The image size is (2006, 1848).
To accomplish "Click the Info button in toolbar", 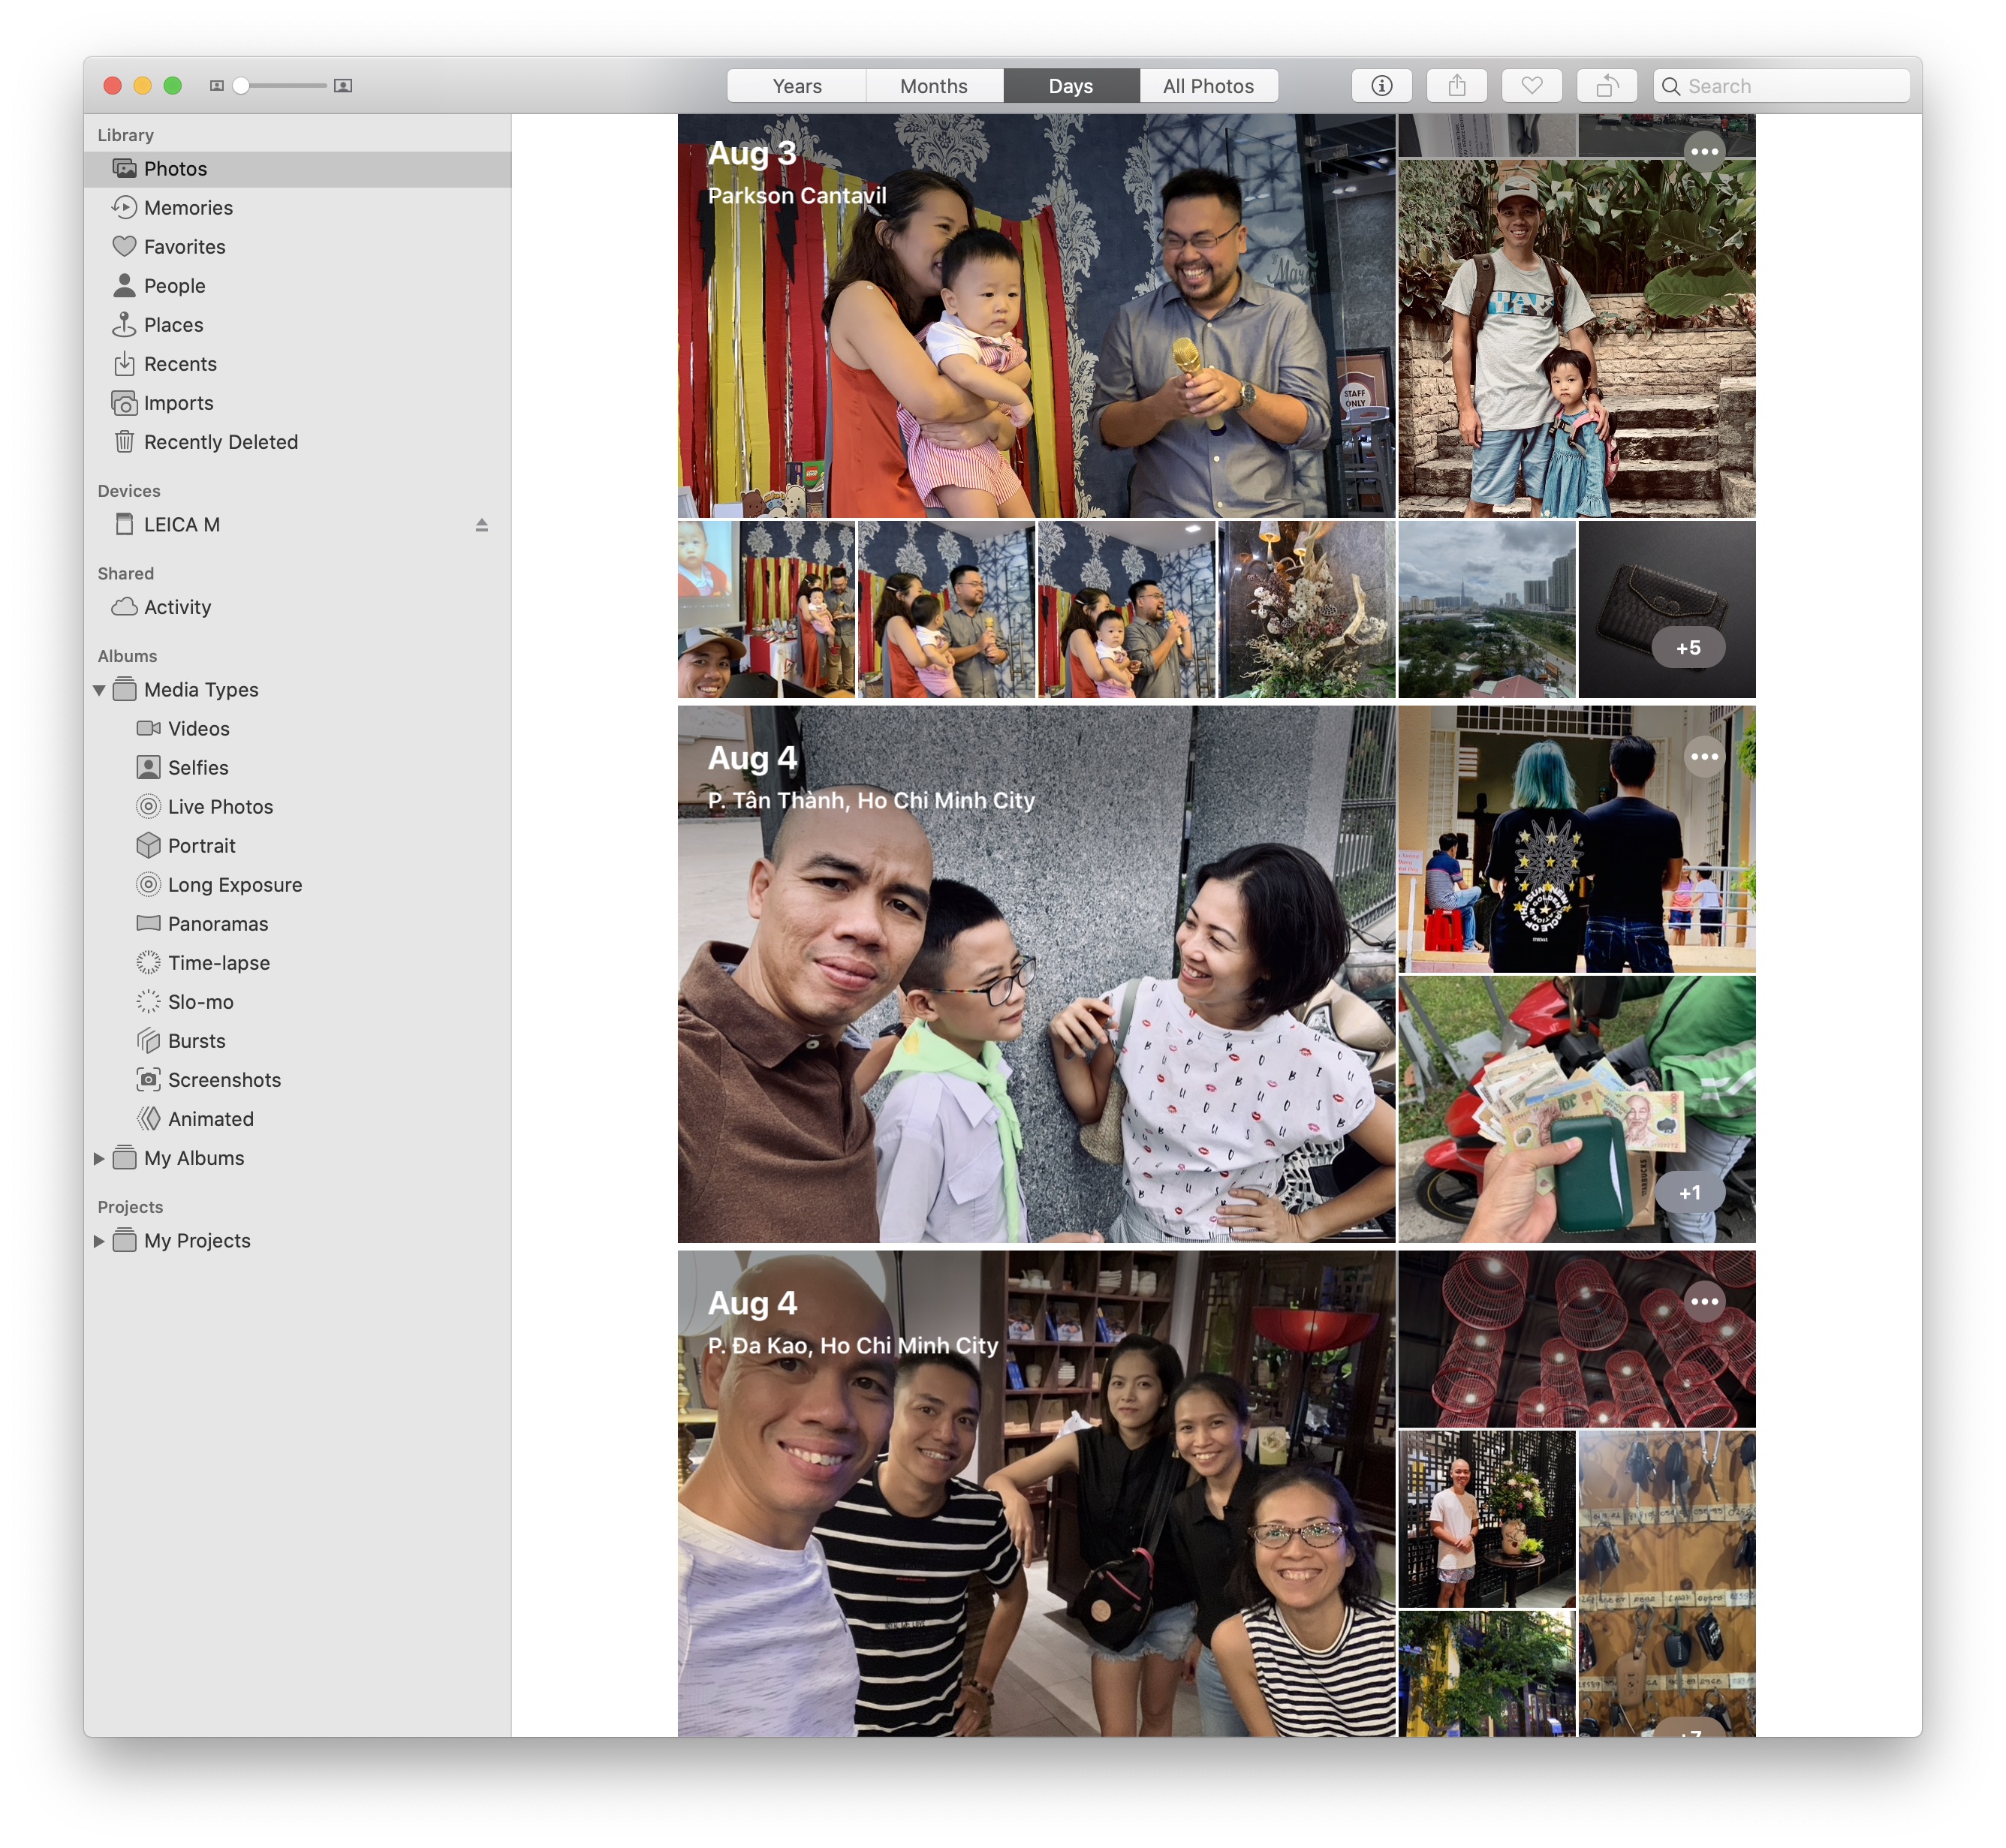I will click(x=1384, y=84).
